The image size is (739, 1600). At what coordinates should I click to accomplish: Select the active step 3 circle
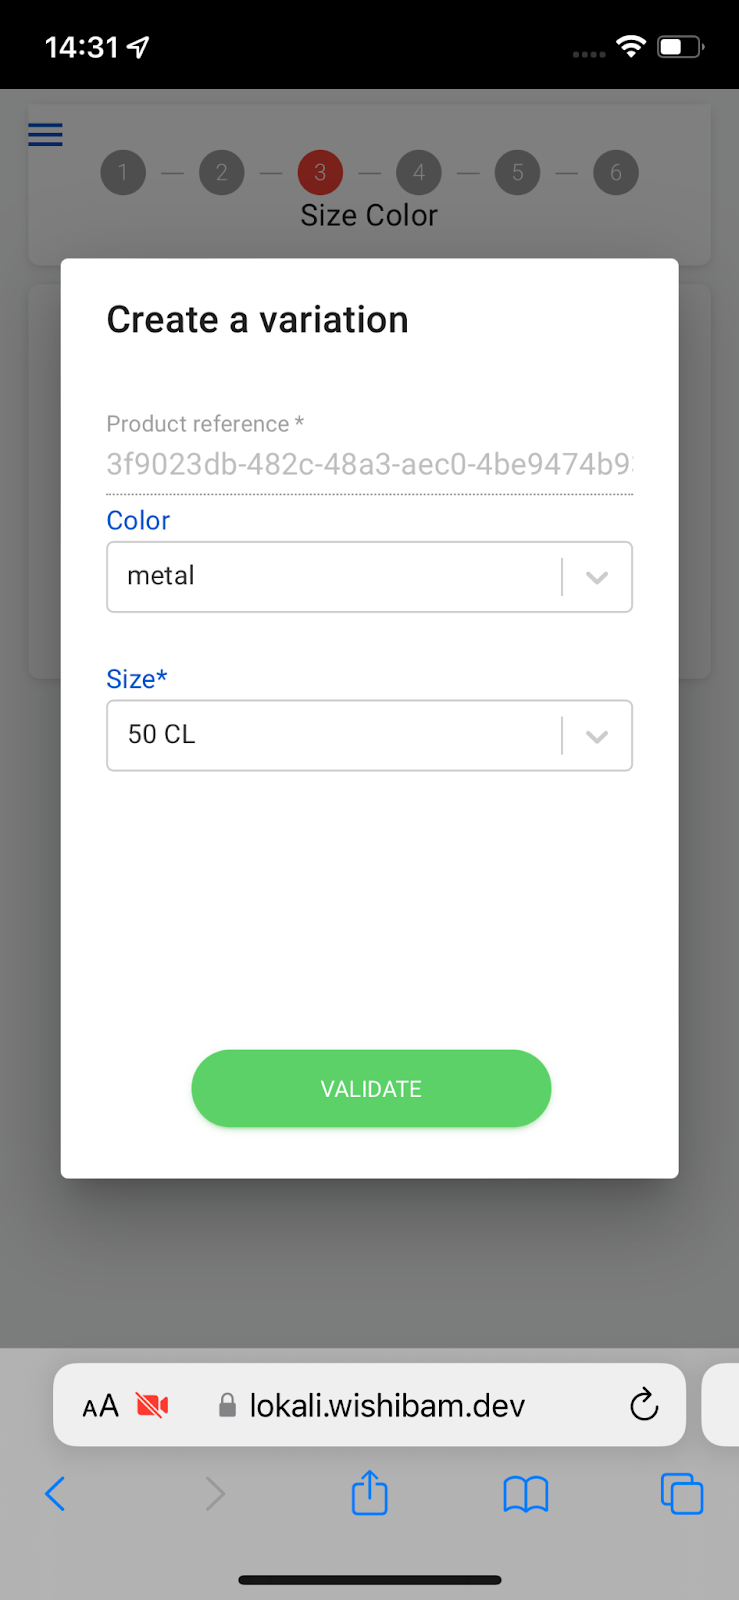320,173
